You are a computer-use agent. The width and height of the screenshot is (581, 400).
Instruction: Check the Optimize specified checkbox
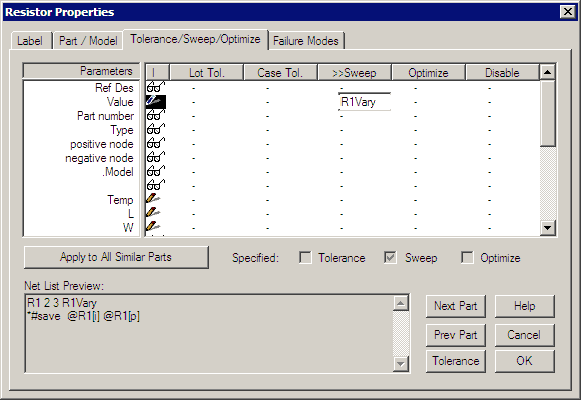click(467, 257)
